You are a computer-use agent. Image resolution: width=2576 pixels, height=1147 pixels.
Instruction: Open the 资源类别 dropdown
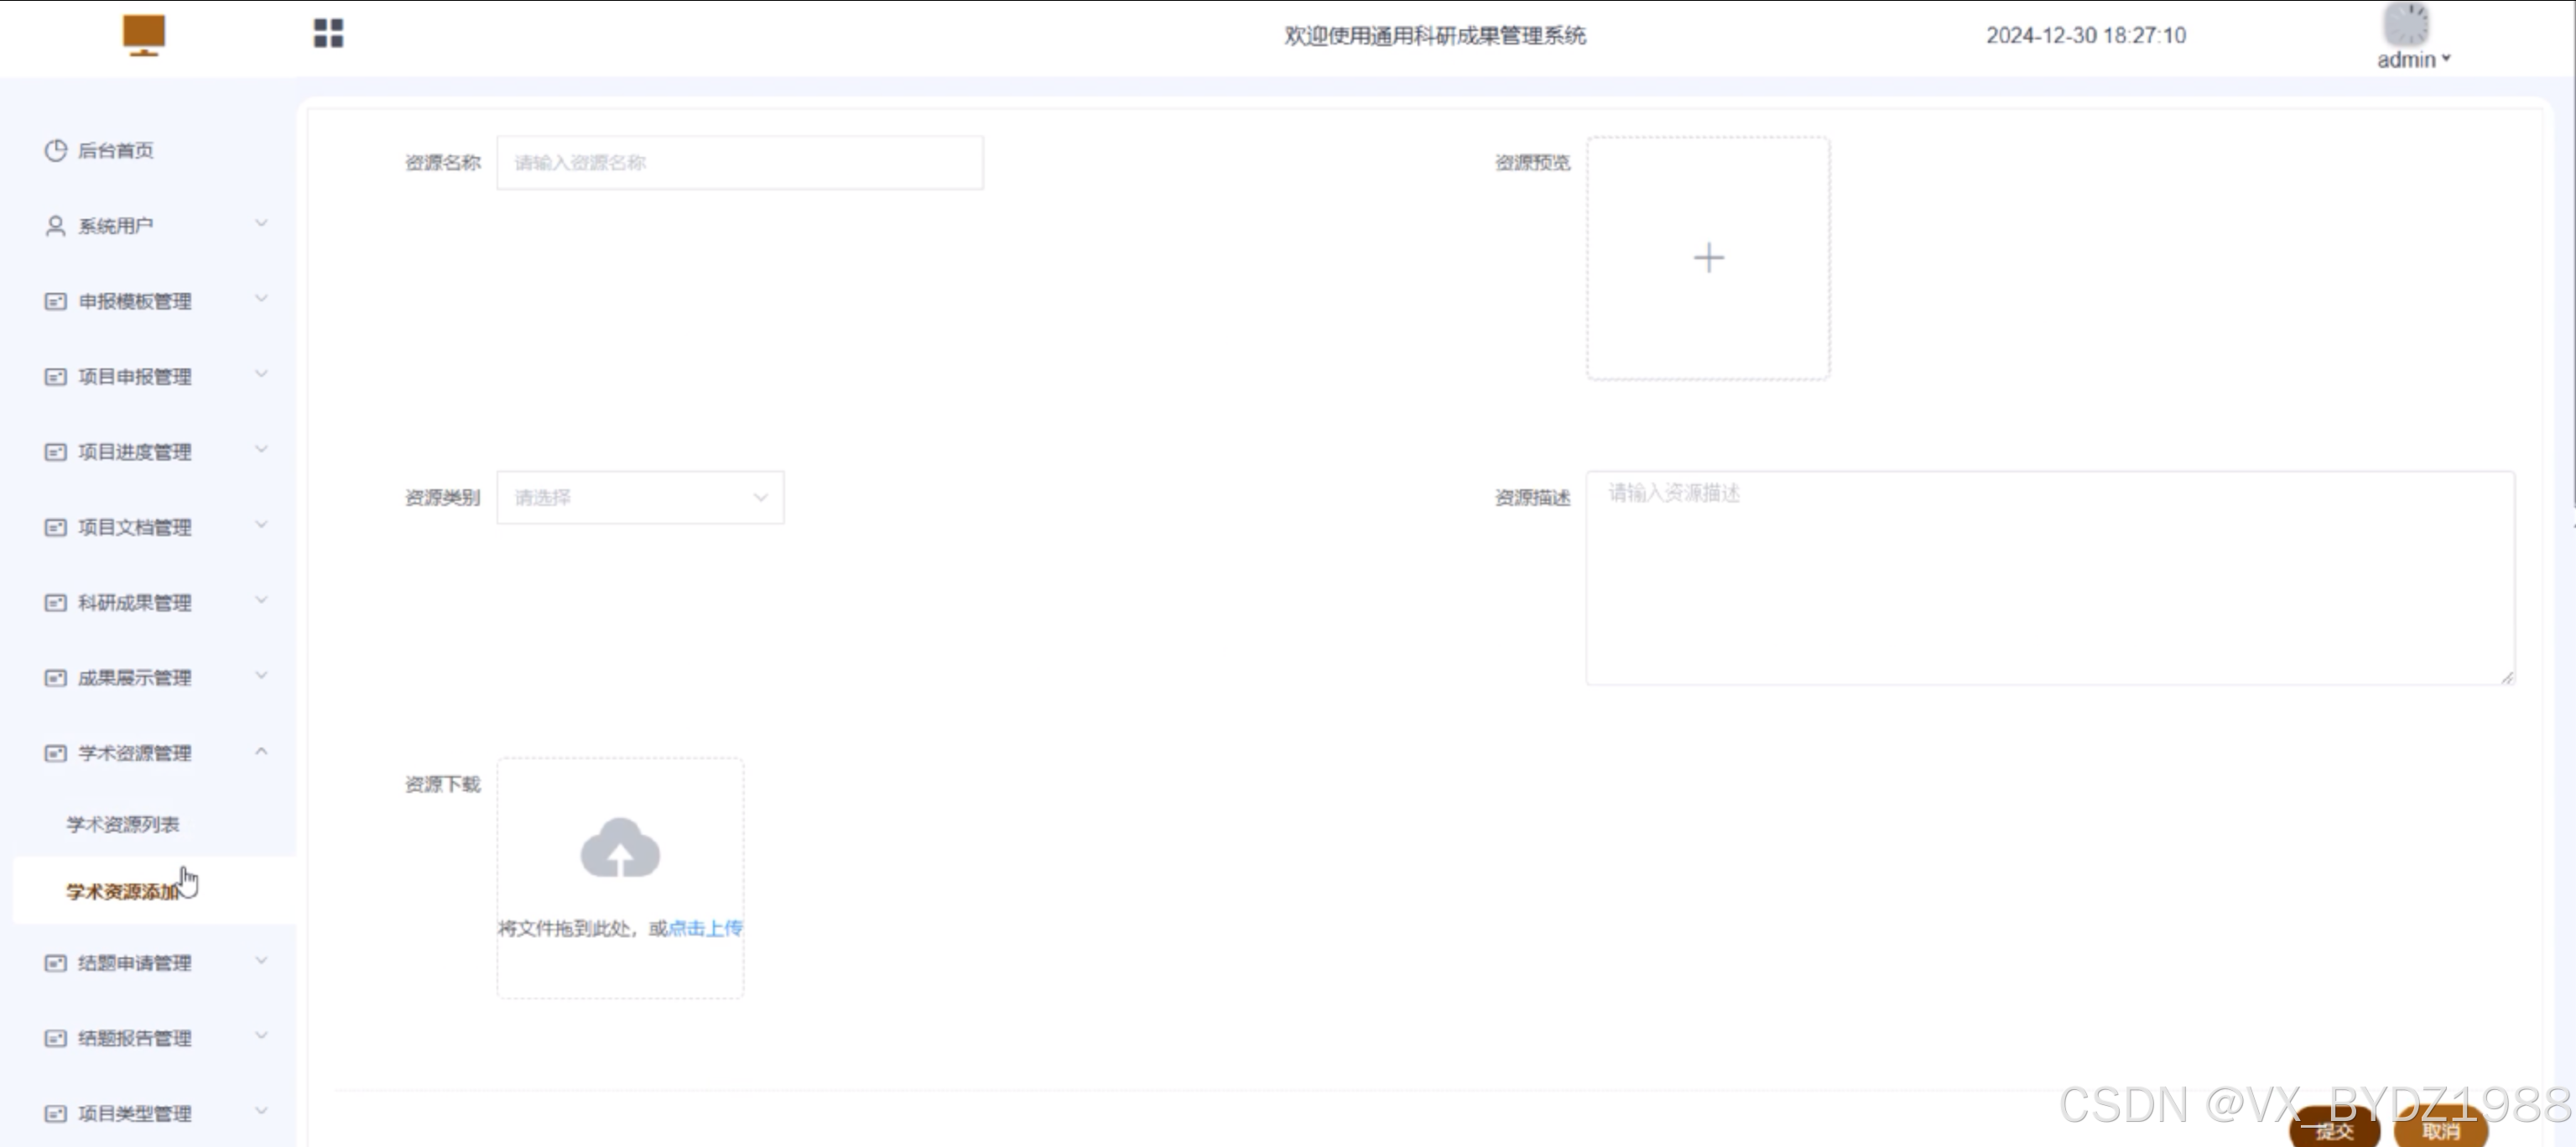coord(640,497)
